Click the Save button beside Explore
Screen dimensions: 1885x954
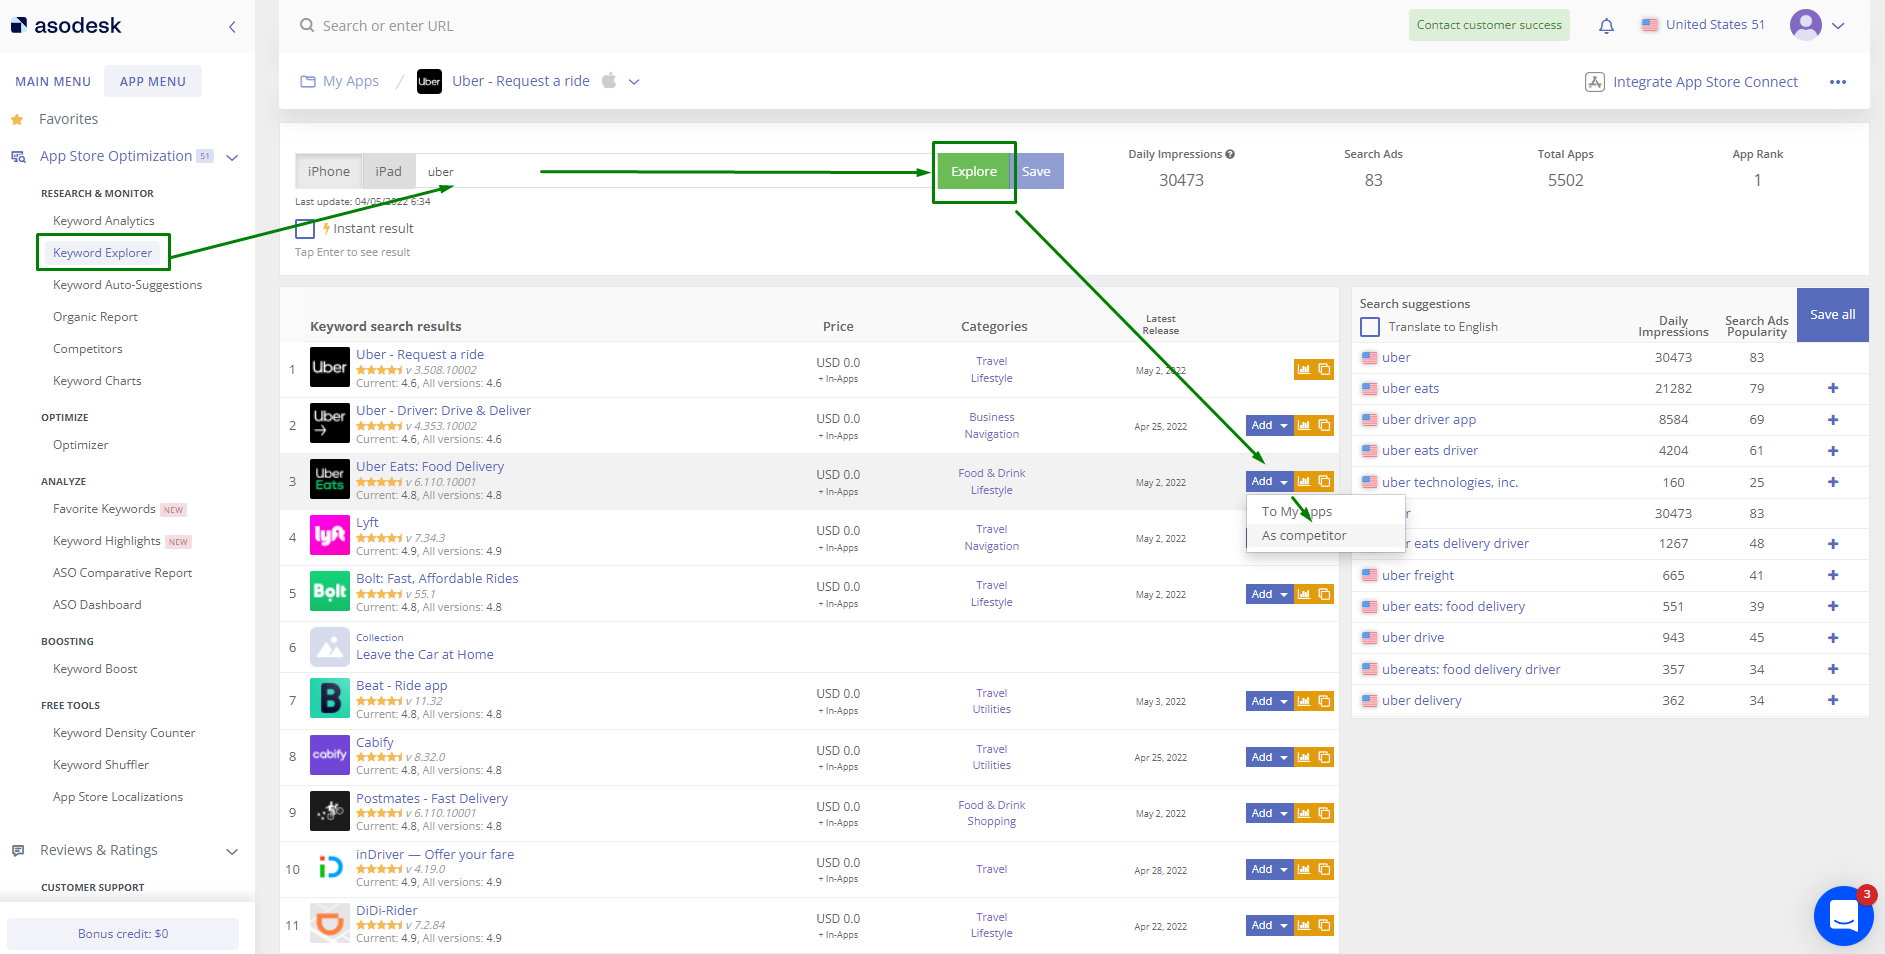(x=1037, y=171)
